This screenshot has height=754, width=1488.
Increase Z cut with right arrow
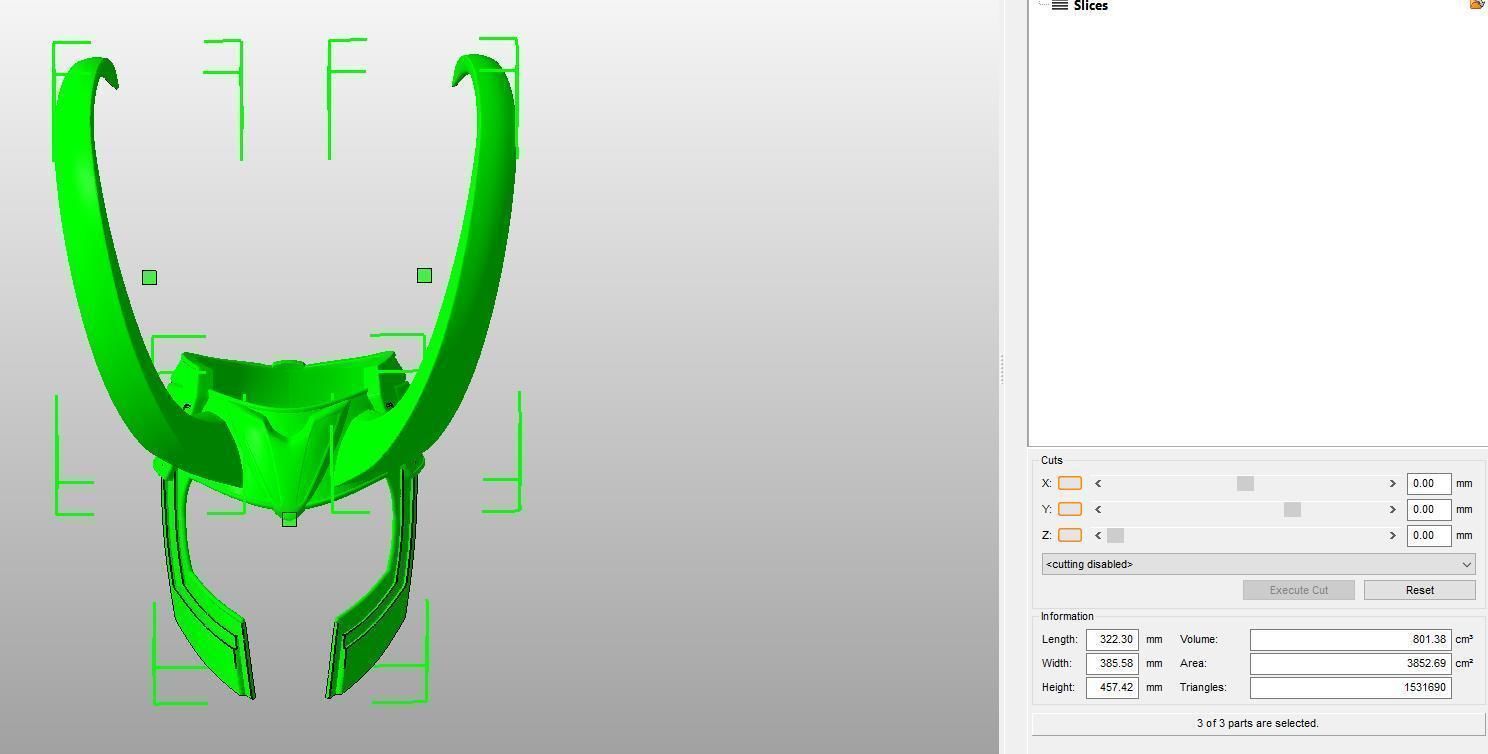1392,535
